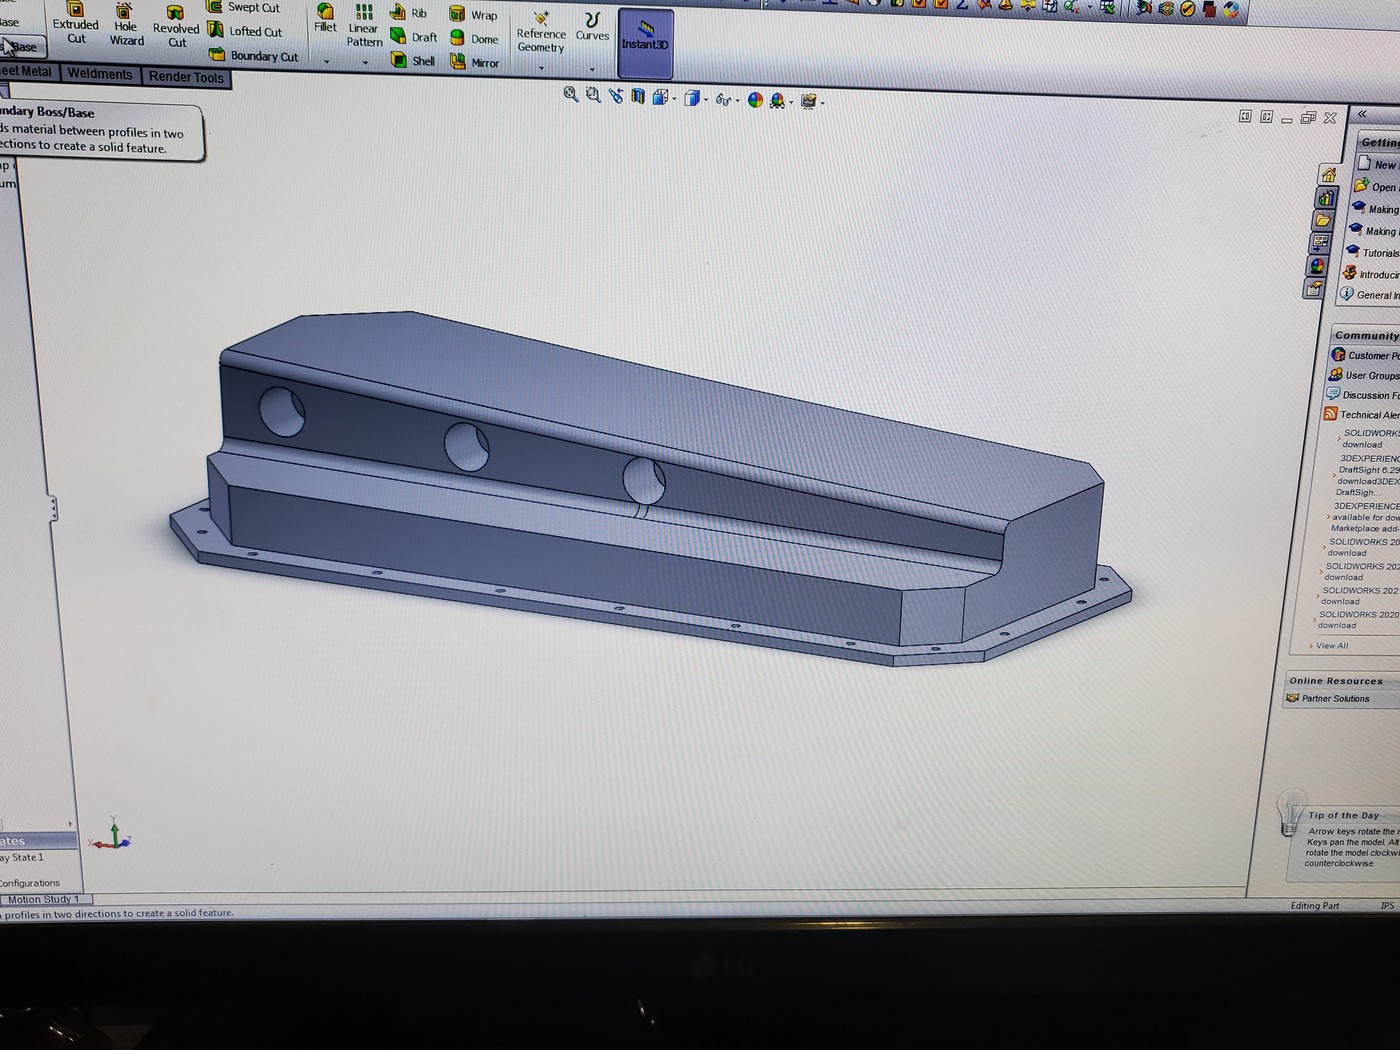Click the right tile-windows viewport icon

pyautogui.click(x=1266, y=116)
